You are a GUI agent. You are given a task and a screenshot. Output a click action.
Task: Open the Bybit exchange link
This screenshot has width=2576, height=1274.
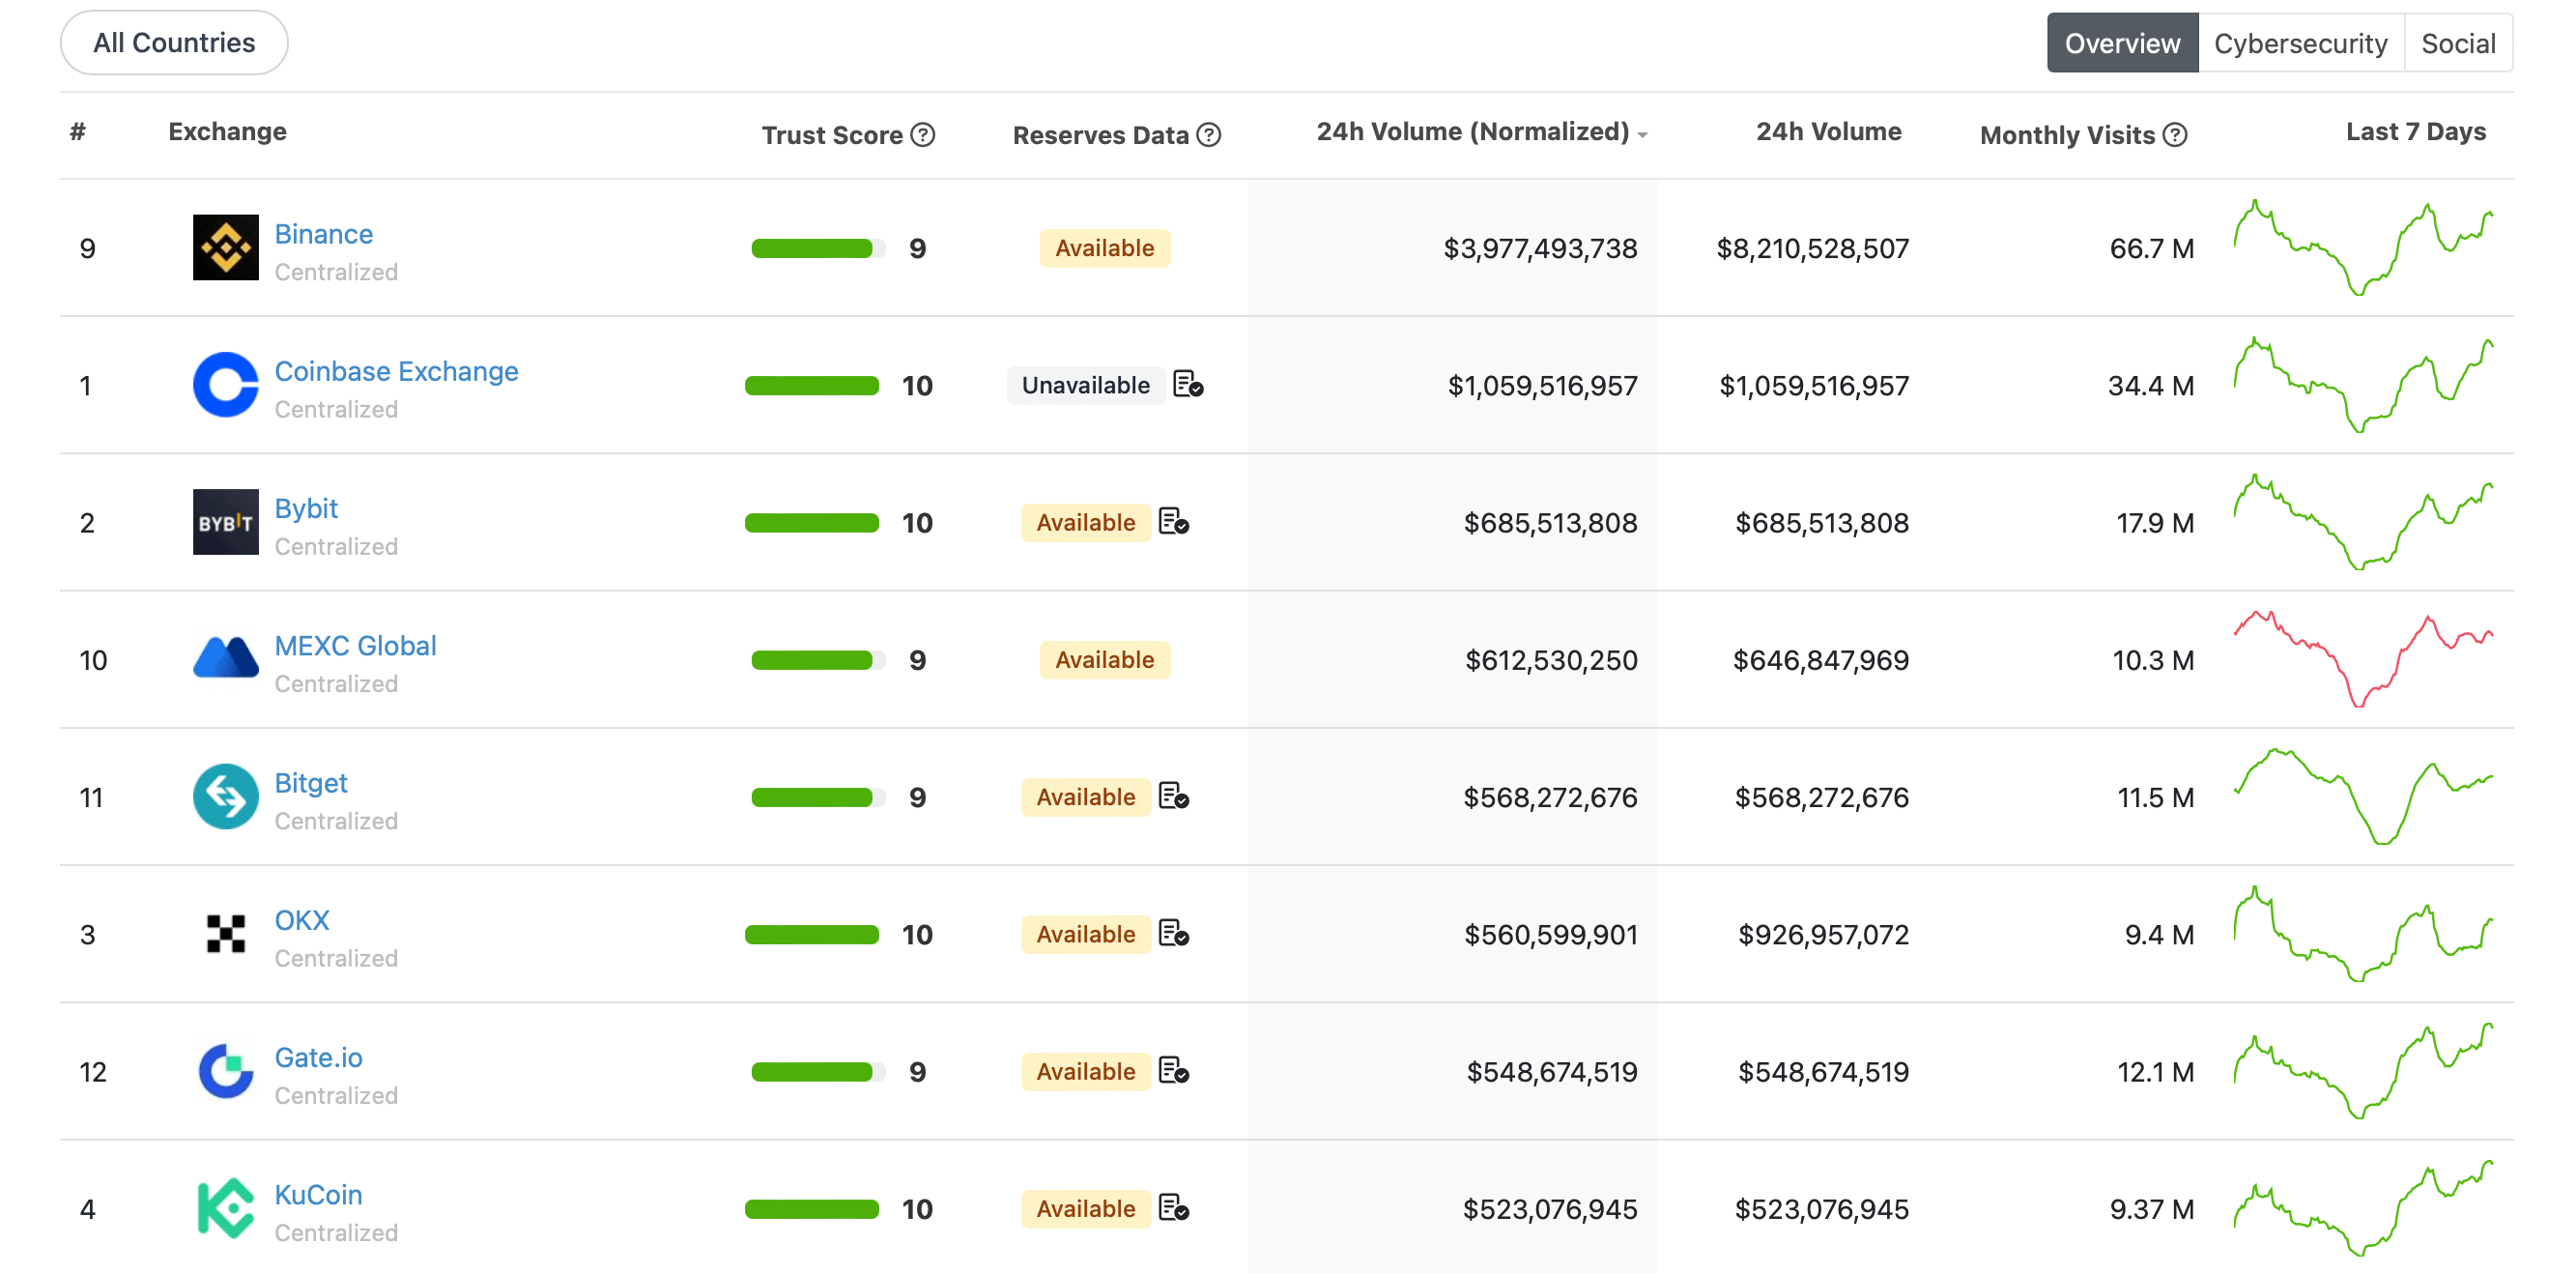[306, 508]
